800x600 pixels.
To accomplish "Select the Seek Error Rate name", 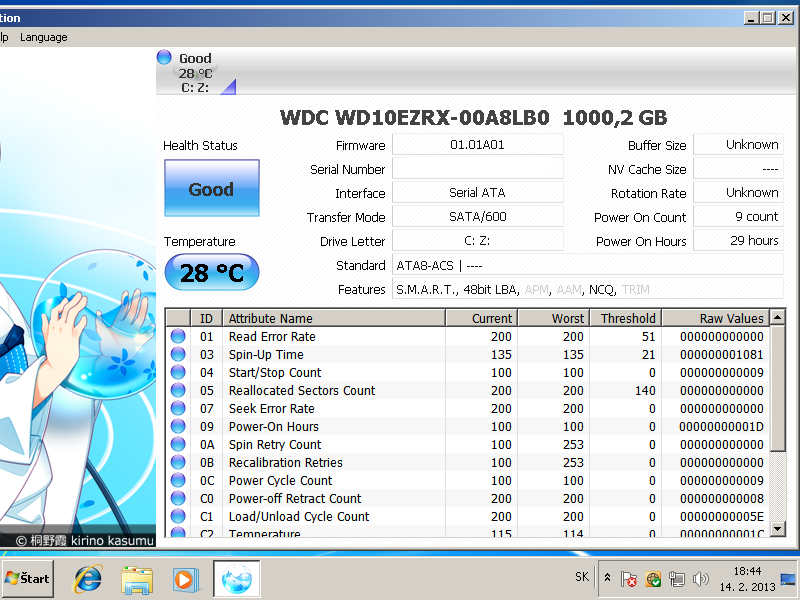I will [271, 409].
